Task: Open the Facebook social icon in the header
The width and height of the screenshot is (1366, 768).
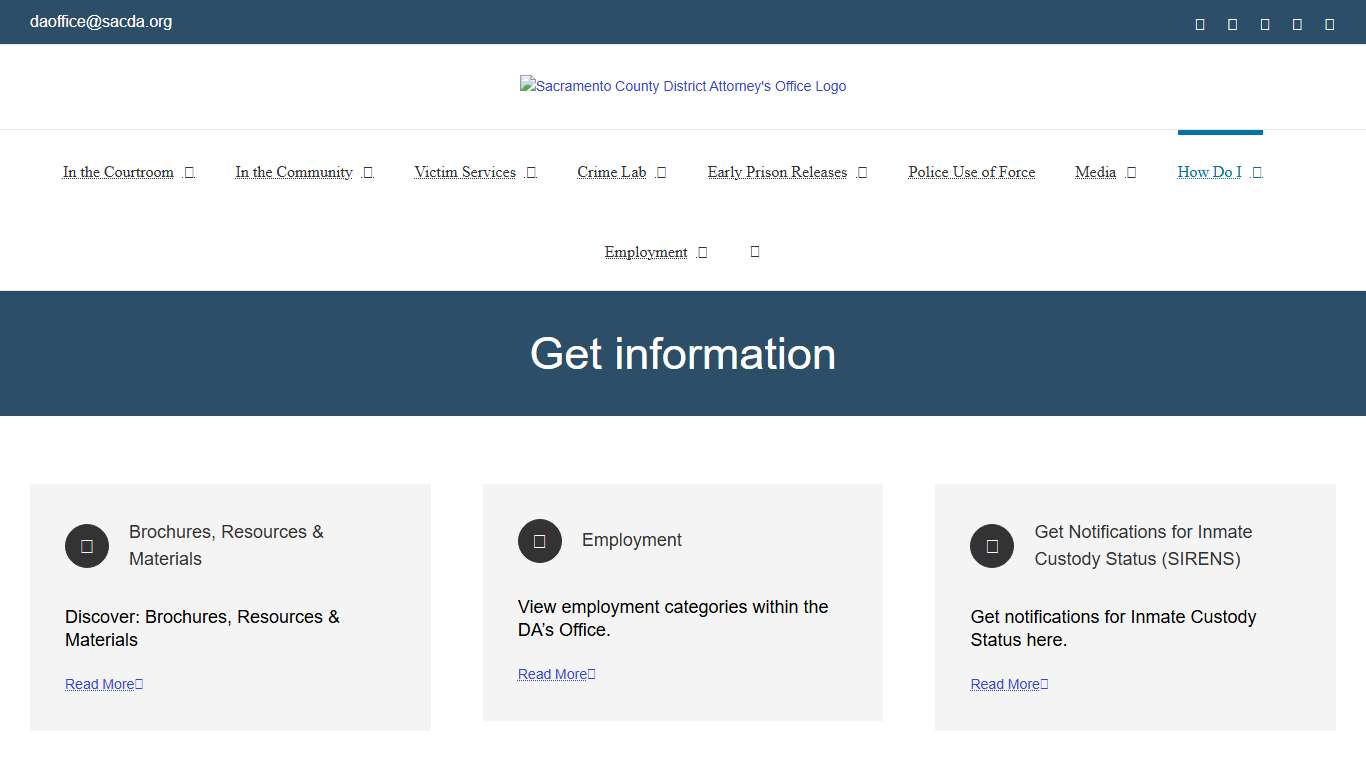Action: [1199, 22]
